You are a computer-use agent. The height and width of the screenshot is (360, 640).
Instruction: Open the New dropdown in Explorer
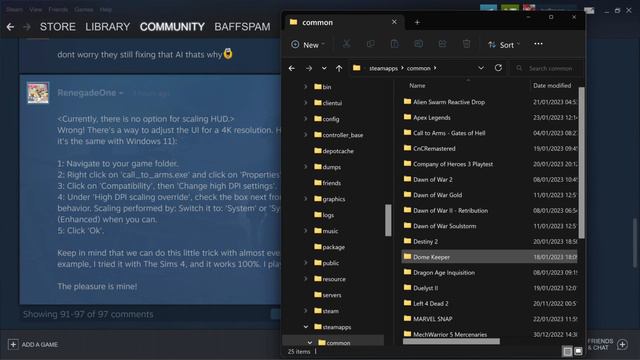(x=308, y=44)
